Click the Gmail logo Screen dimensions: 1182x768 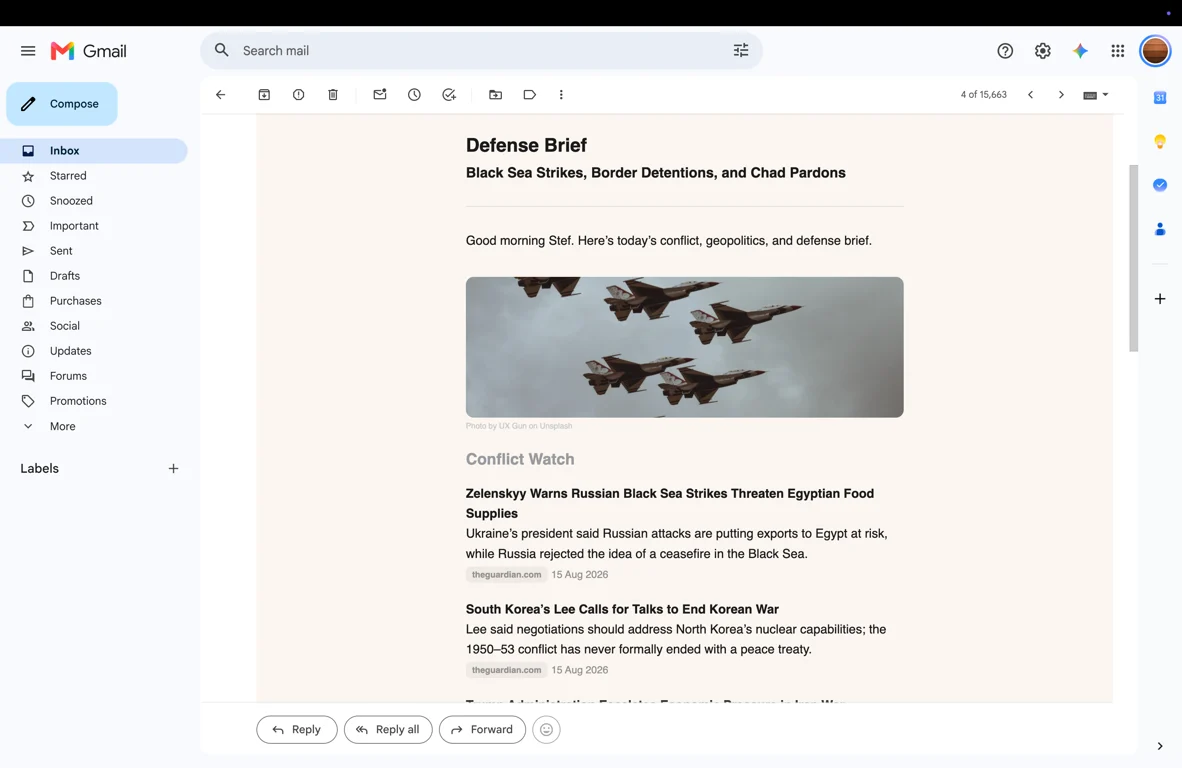coord(89,50)
